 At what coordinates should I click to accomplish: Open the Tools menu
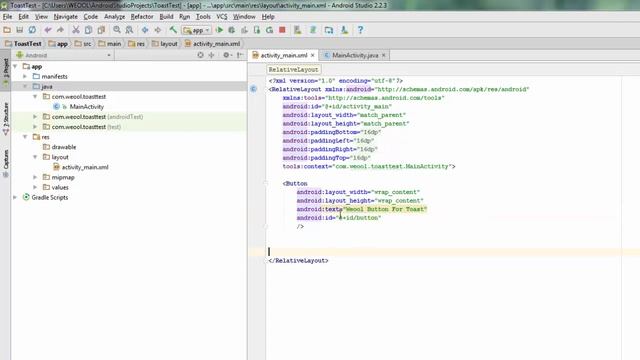click(203, 17)
